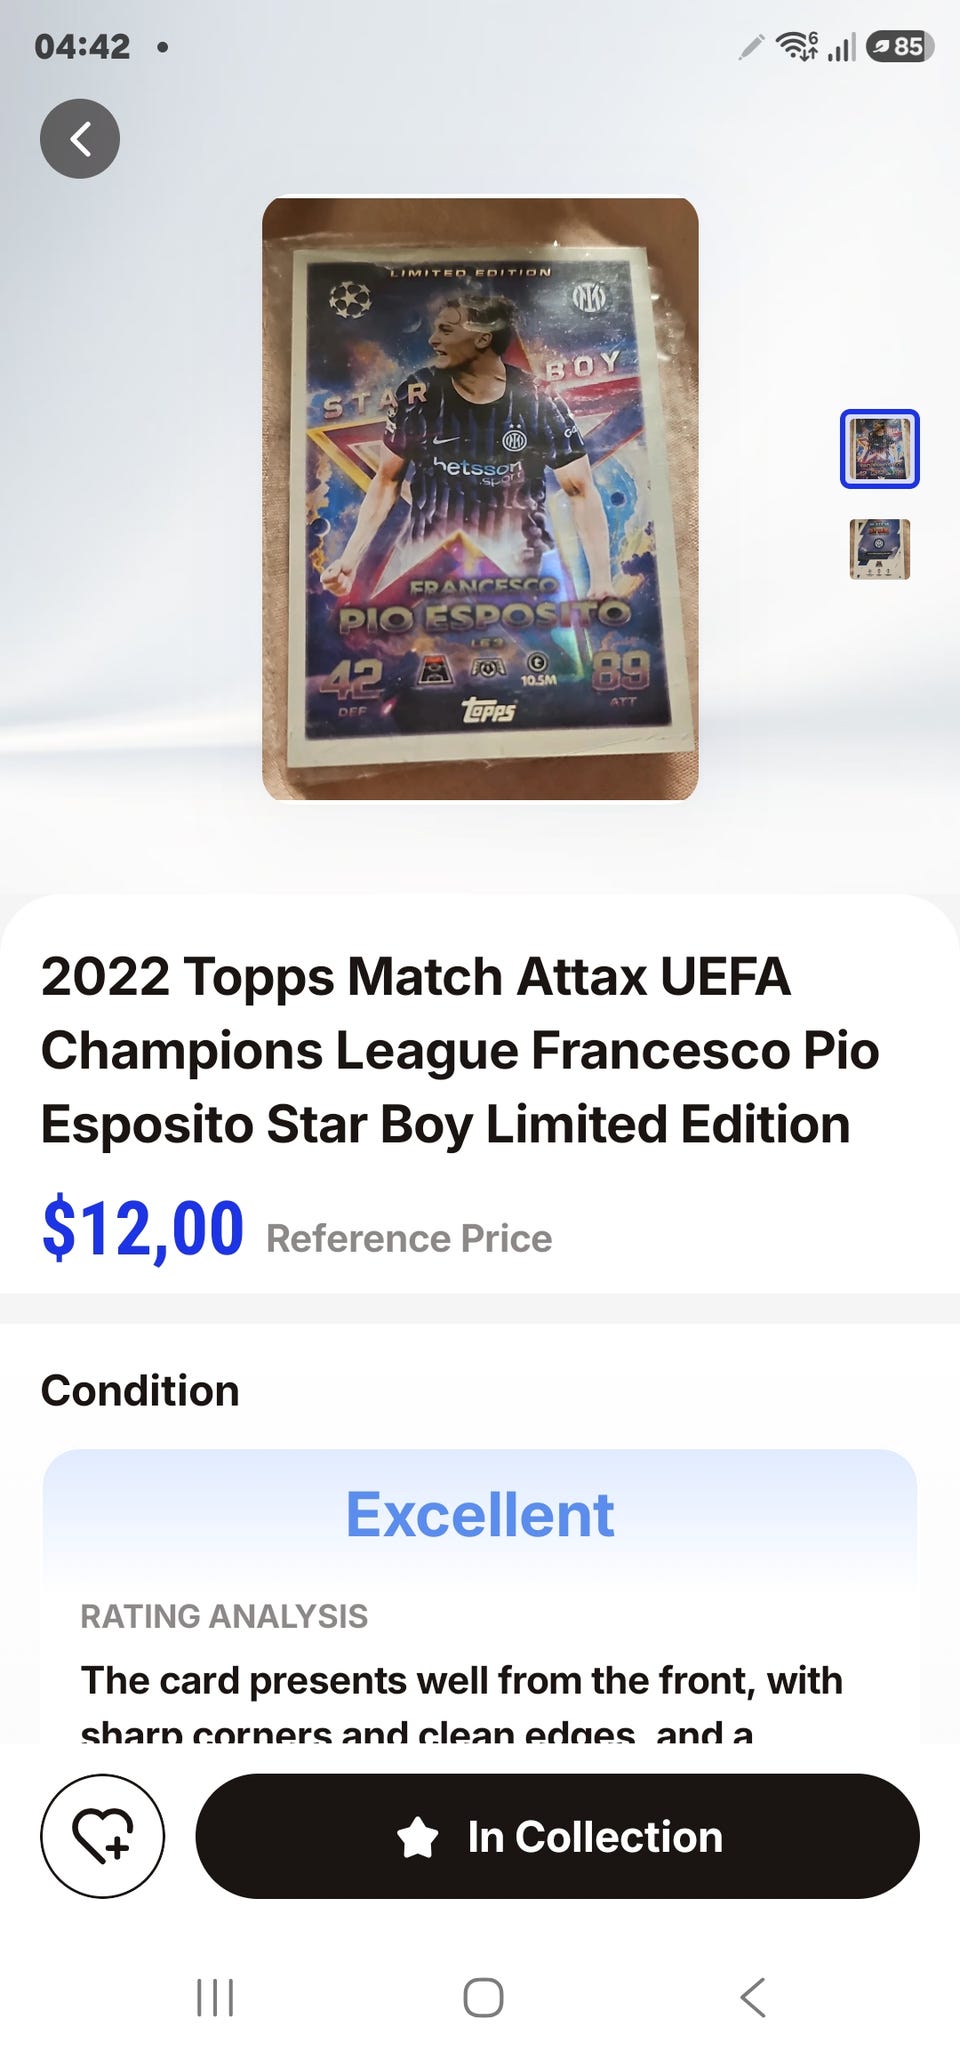Expand the Rating Analysis text
Screen dimensions: 960x2059
pos(462,1702)
